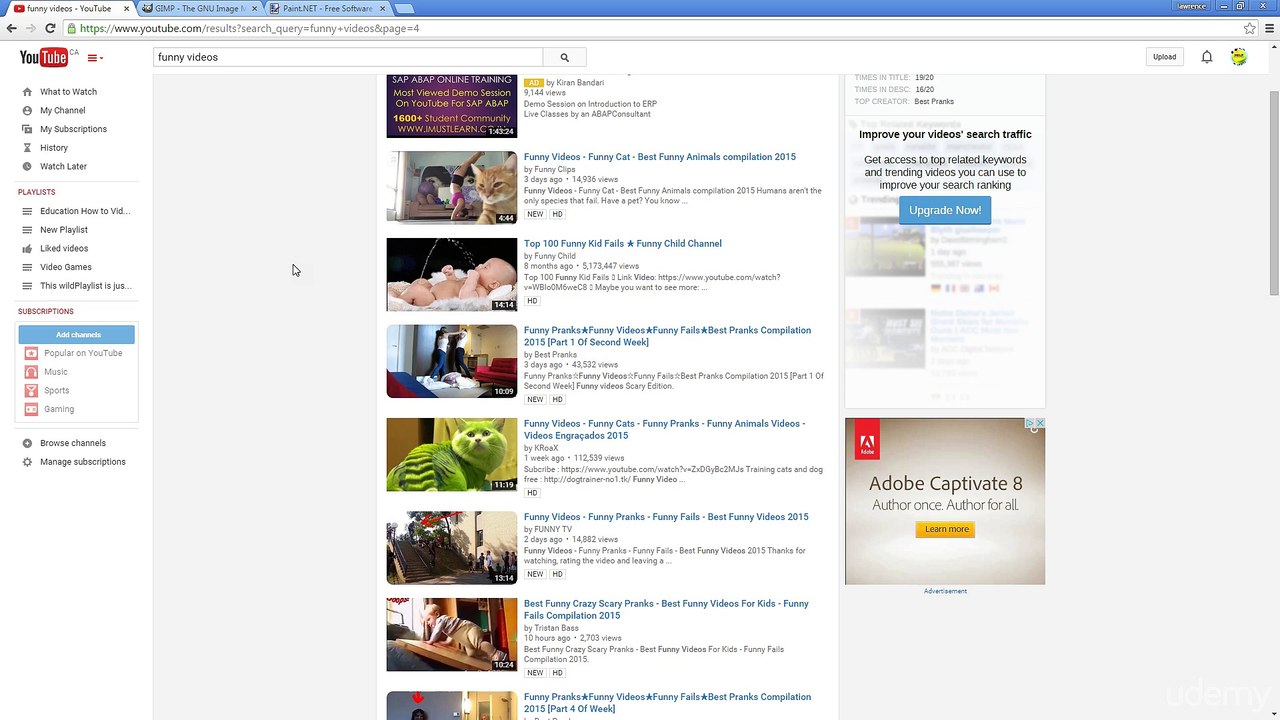
Task: Open Funny Videos - Funny Cat title link
Action: (660, 157)
